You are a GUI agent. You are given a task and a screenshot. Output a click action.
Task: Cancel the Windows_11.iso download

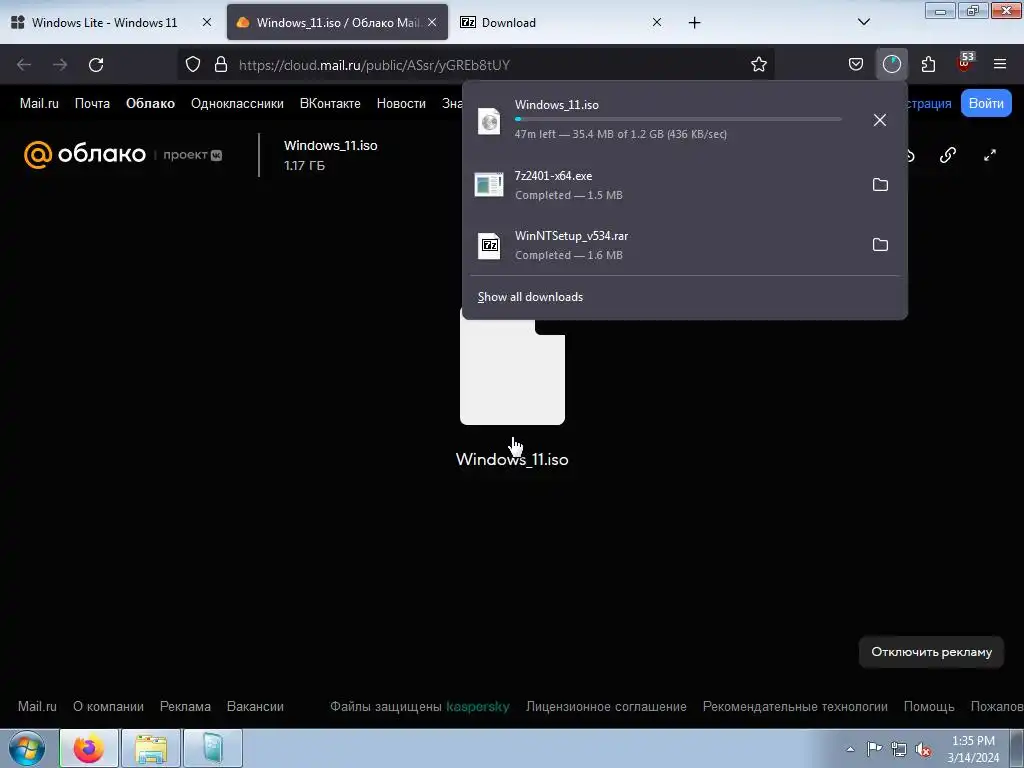pyautogui.click(x=880, y=120)
